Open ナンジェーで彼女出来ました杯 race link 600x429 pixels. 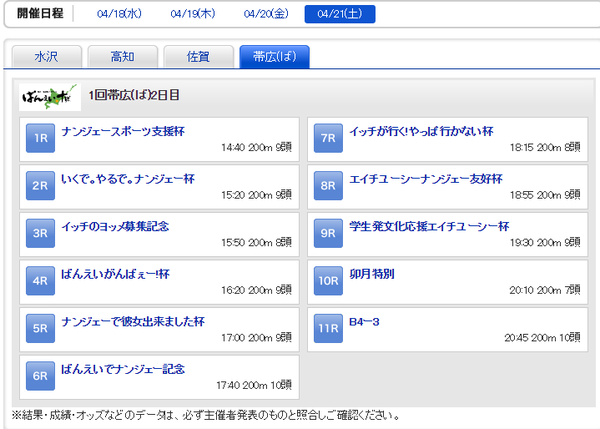point(133,321)
